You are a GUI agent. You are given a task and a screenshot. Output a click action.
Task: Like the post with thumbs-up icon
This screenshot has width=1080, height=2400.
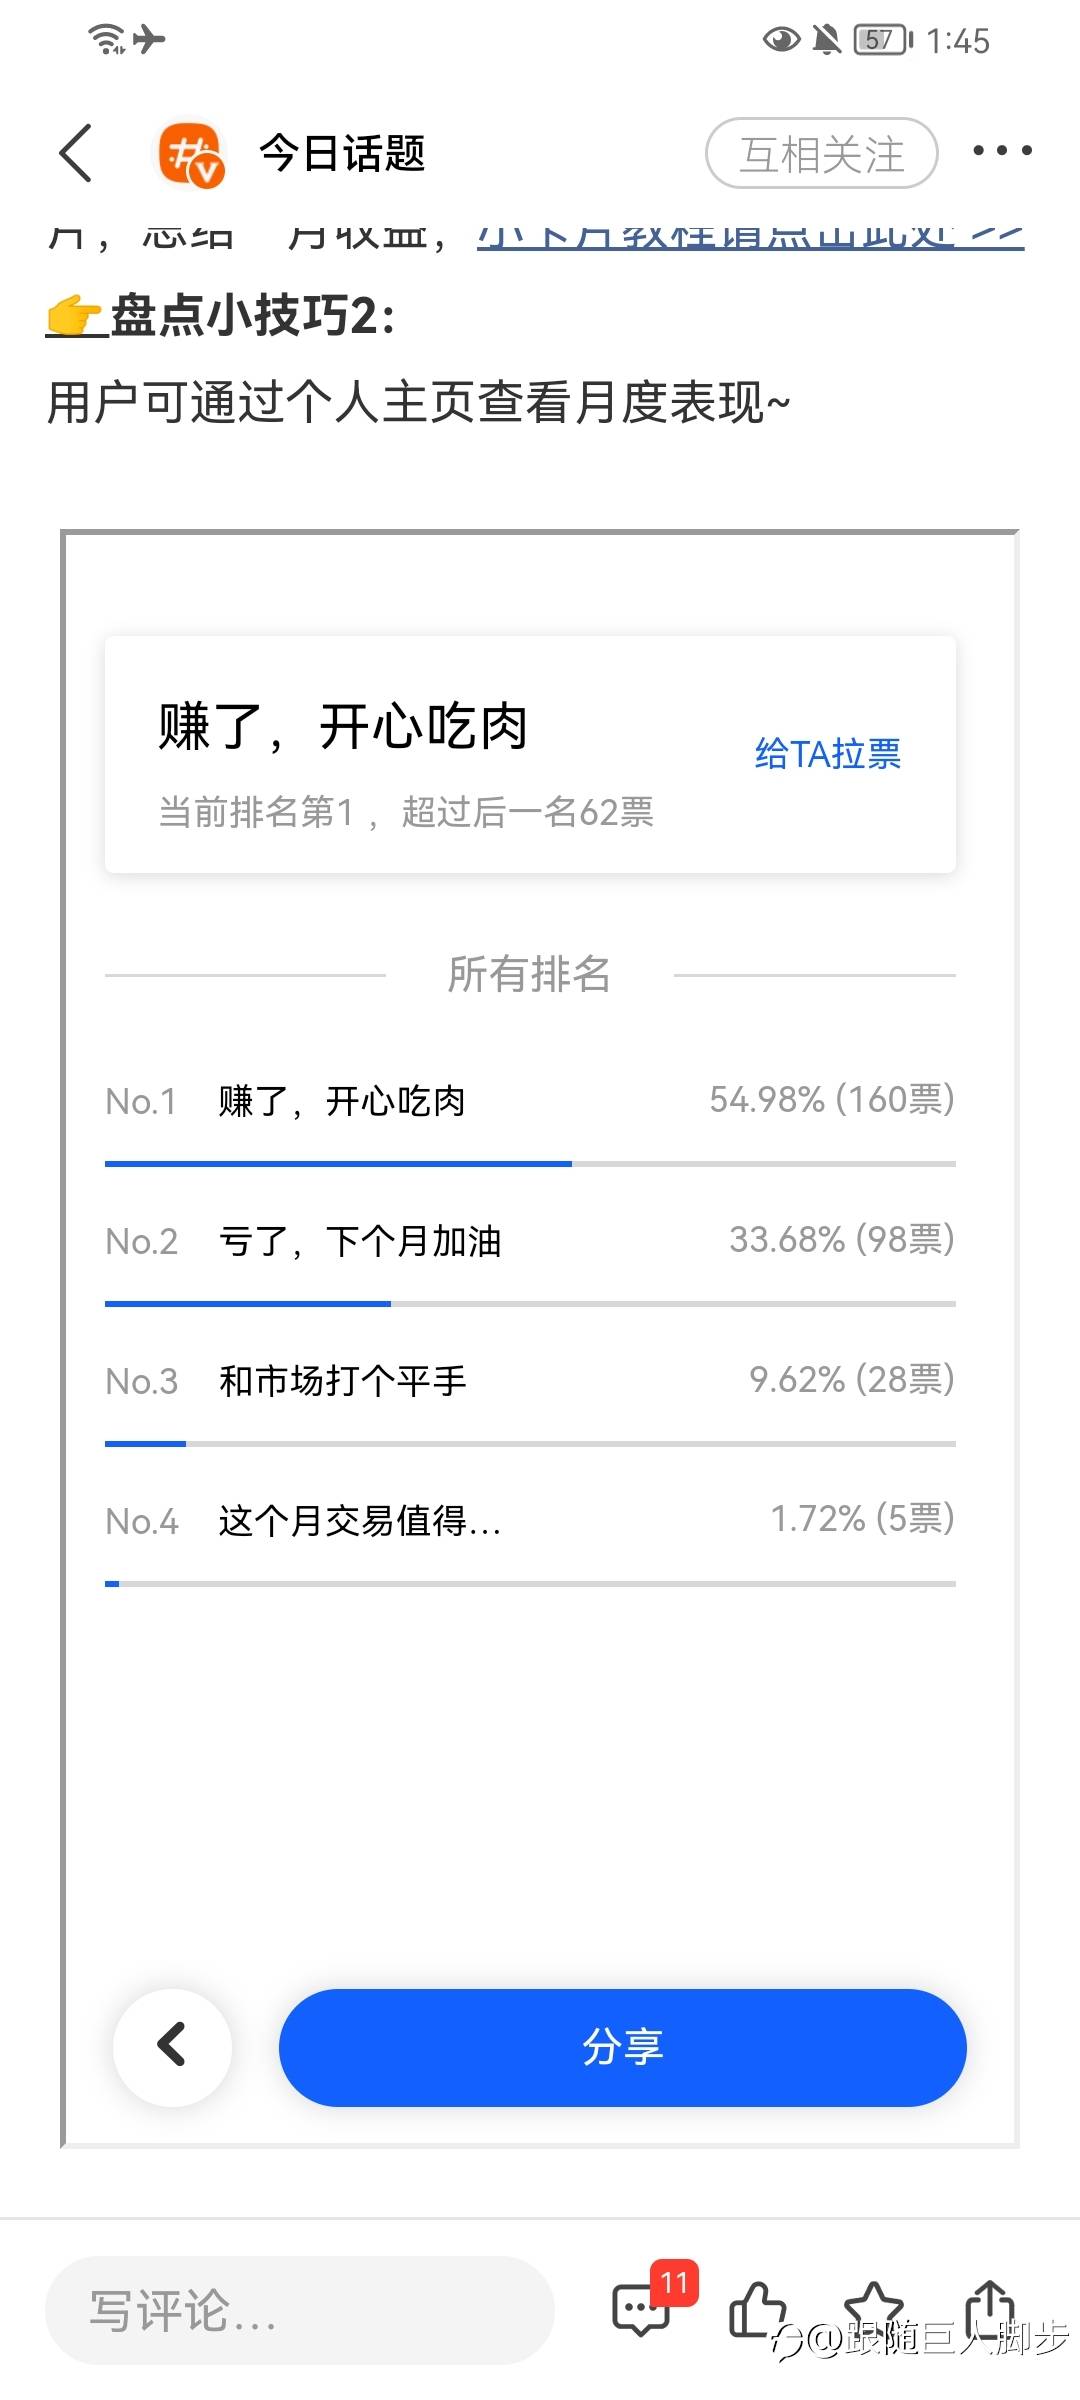(x=757, y=2309)
